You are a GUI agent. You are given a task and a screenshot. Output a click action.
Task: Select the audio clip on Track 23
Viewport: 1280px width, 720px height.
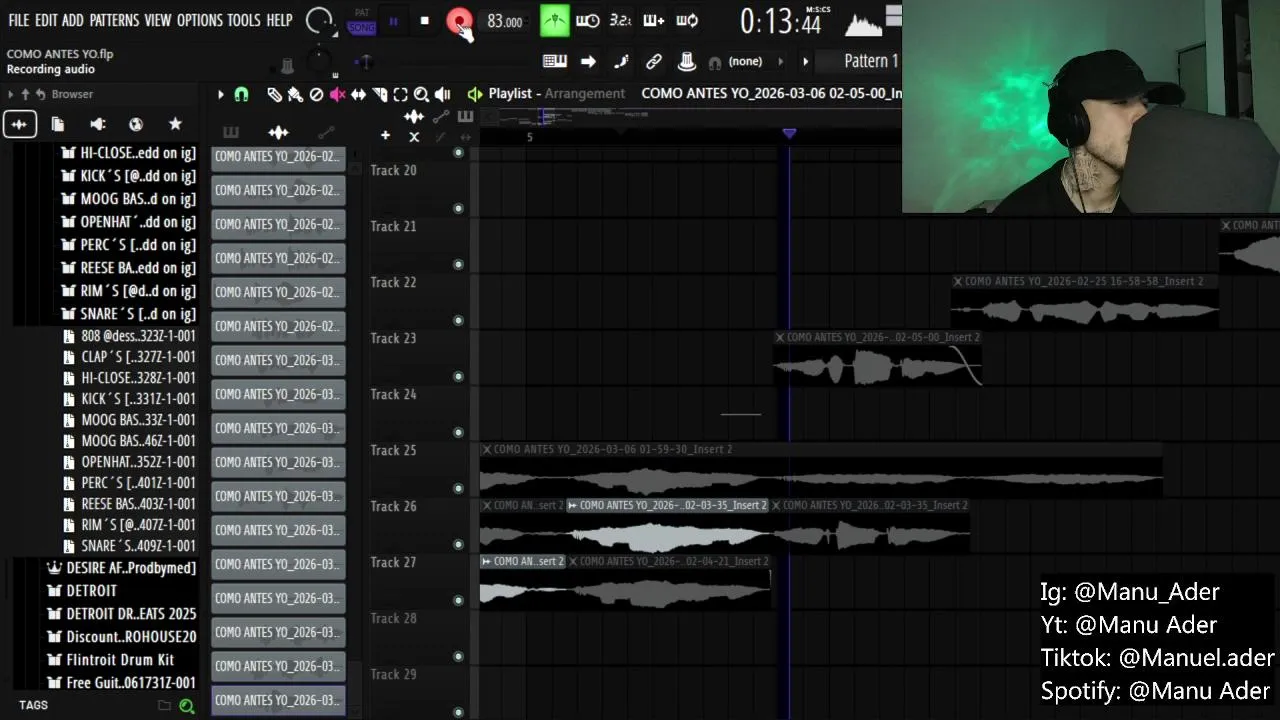pos(877,358)
